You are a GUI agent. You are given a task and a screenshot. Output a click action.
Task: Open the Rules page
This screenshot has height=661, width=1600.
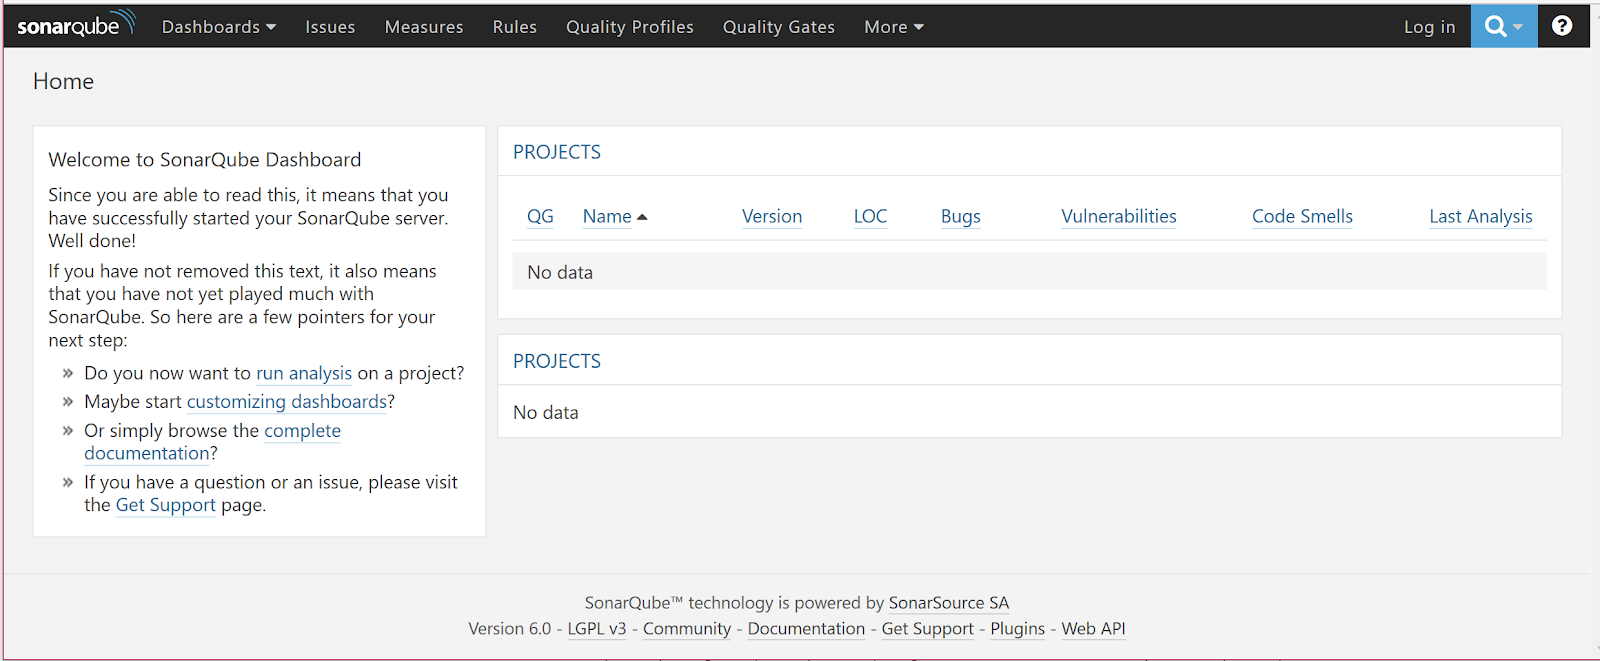[515, 27]
